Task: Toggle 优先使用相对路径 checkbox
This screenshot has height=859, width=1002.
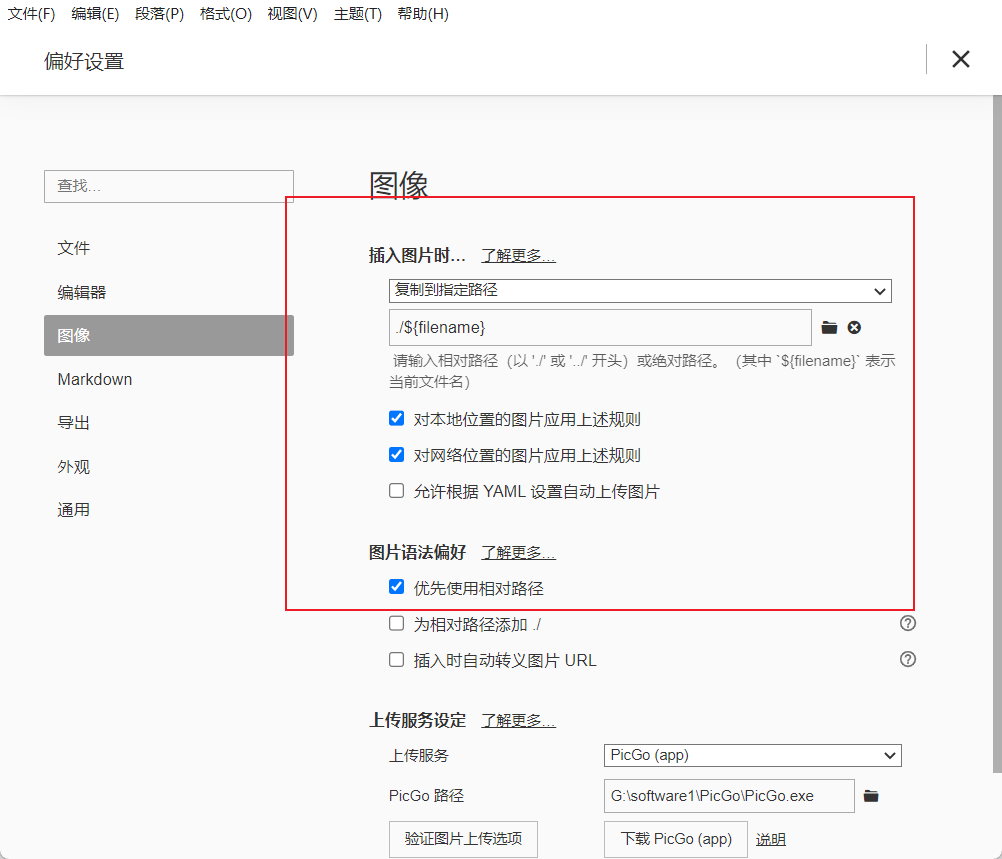Action: click(x=396, y=587)
